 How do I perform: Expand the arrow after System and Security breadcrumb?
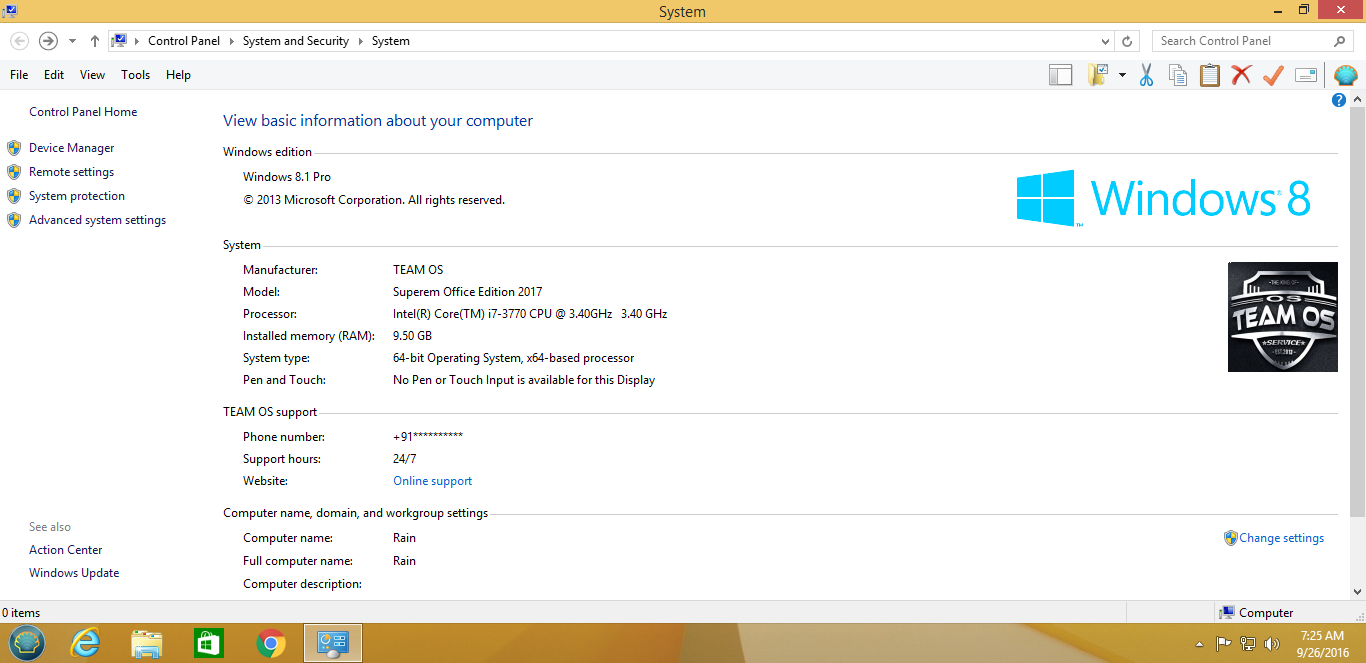(x=361, y=41)
